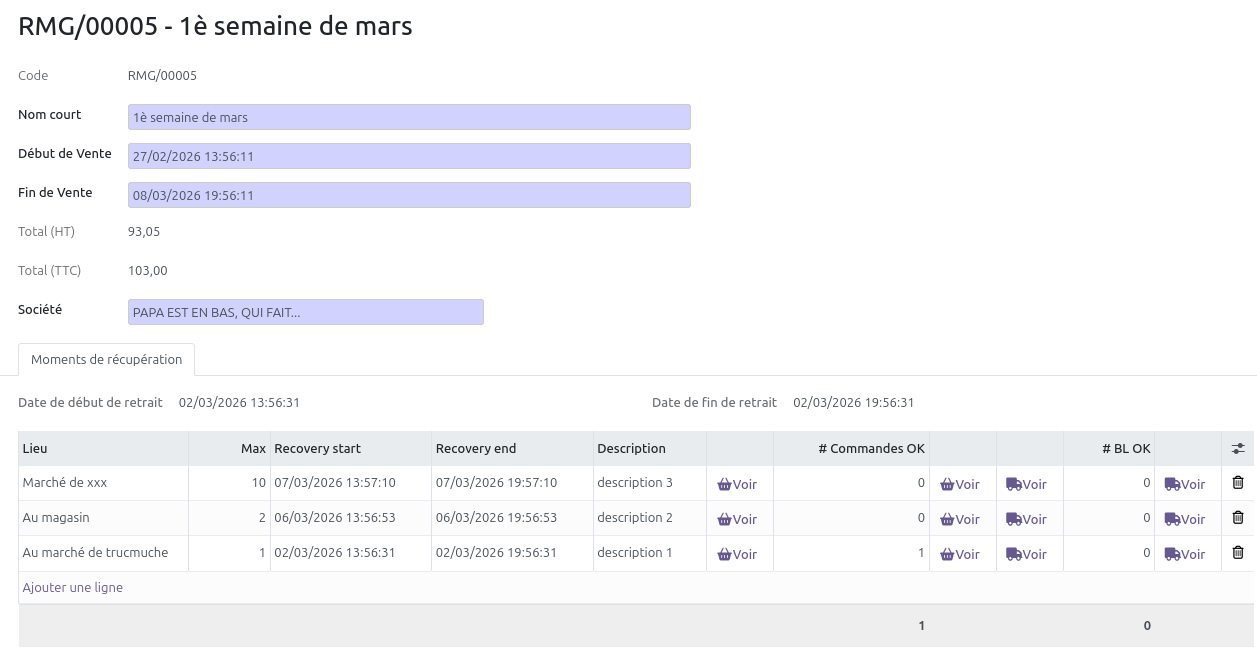Click basket Voir after Commandes OK, trucmuche row
Viewport: 1257px width, 655px height.
click(960, 554)
